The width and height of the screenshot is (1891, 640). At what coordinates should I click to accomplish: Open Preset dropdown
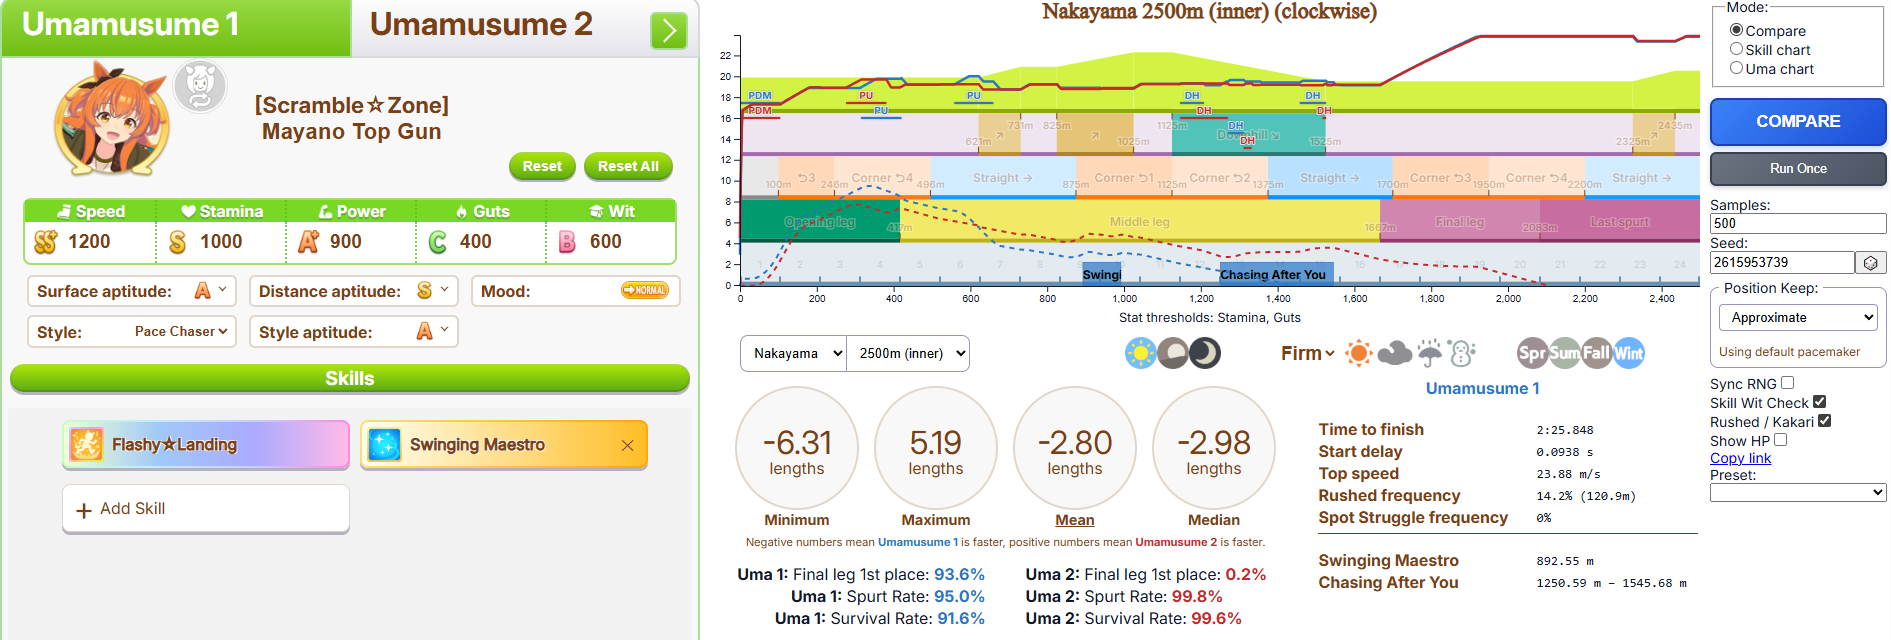[x=1798, y=493]
